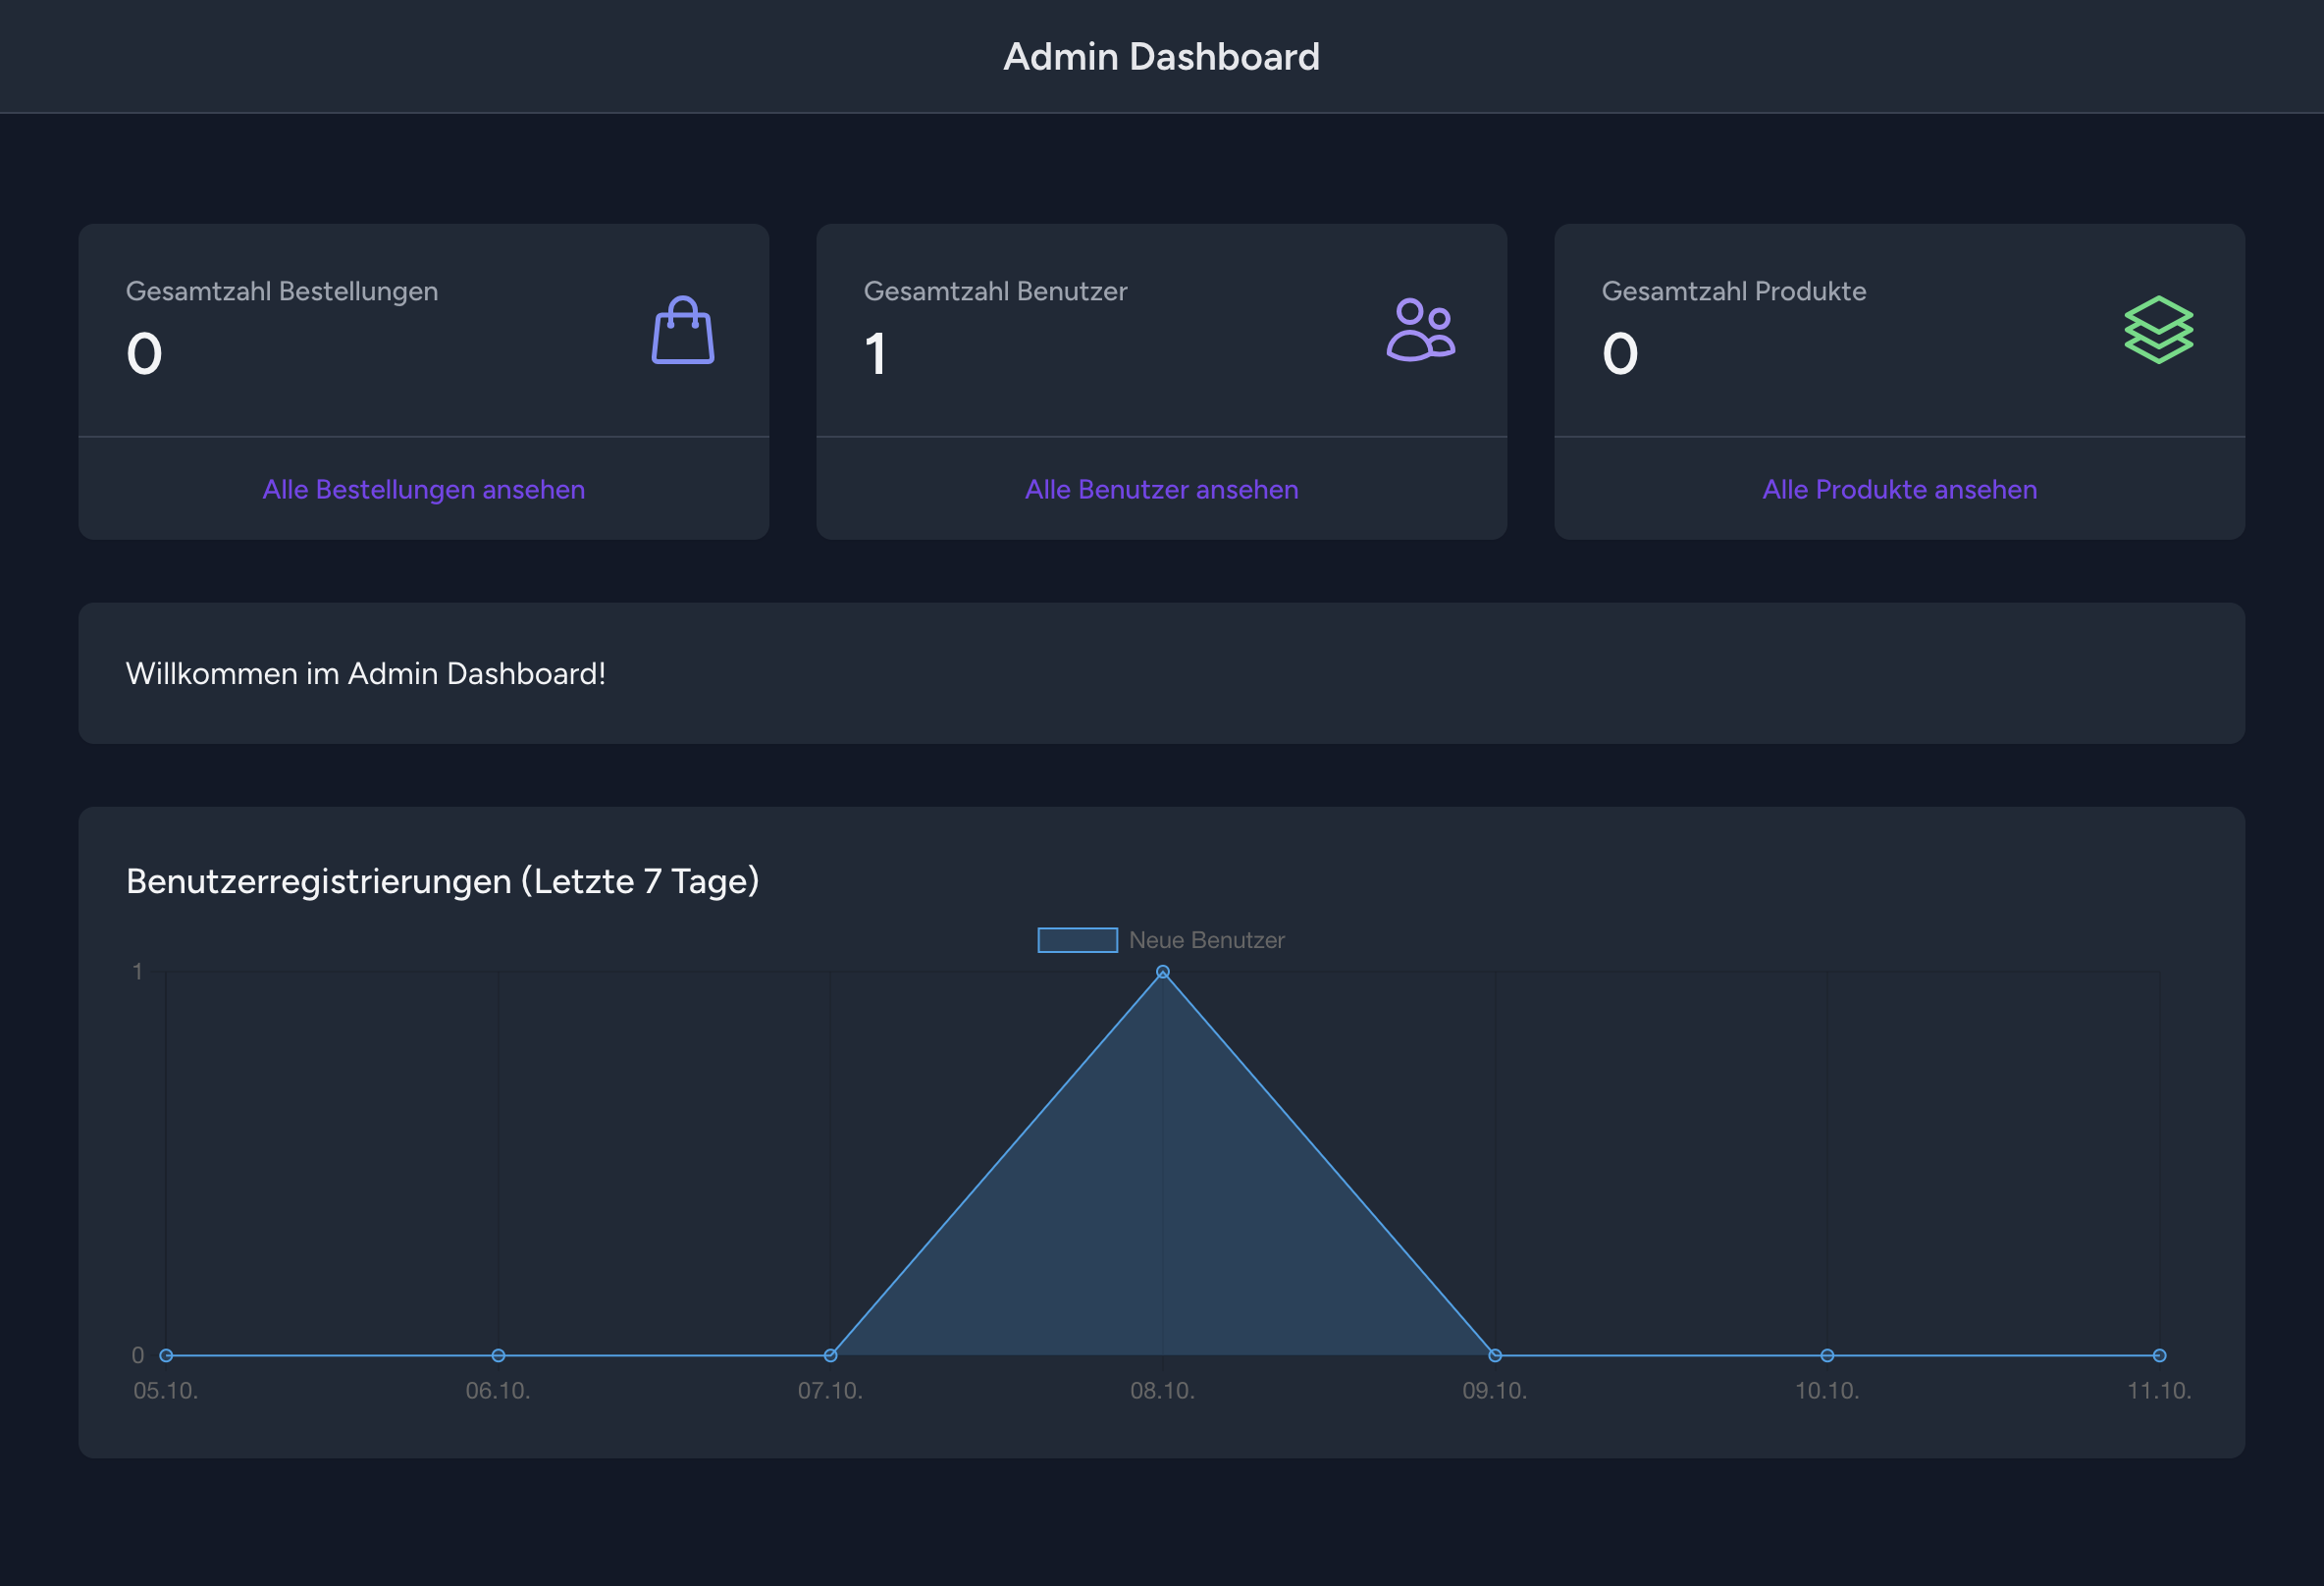Viewport: 2324px width, 1586px height.
Task: Click the users group icon
Action: pos(1420,330)
